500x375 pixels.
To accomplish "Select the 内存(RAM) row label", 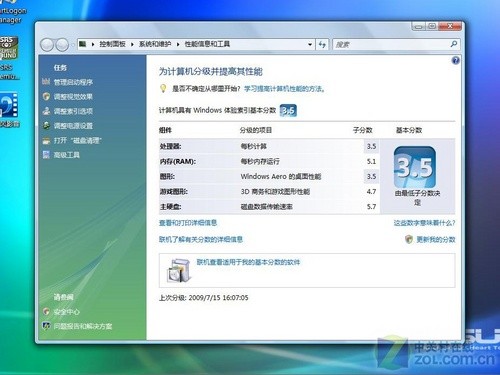I will [178, 162].
